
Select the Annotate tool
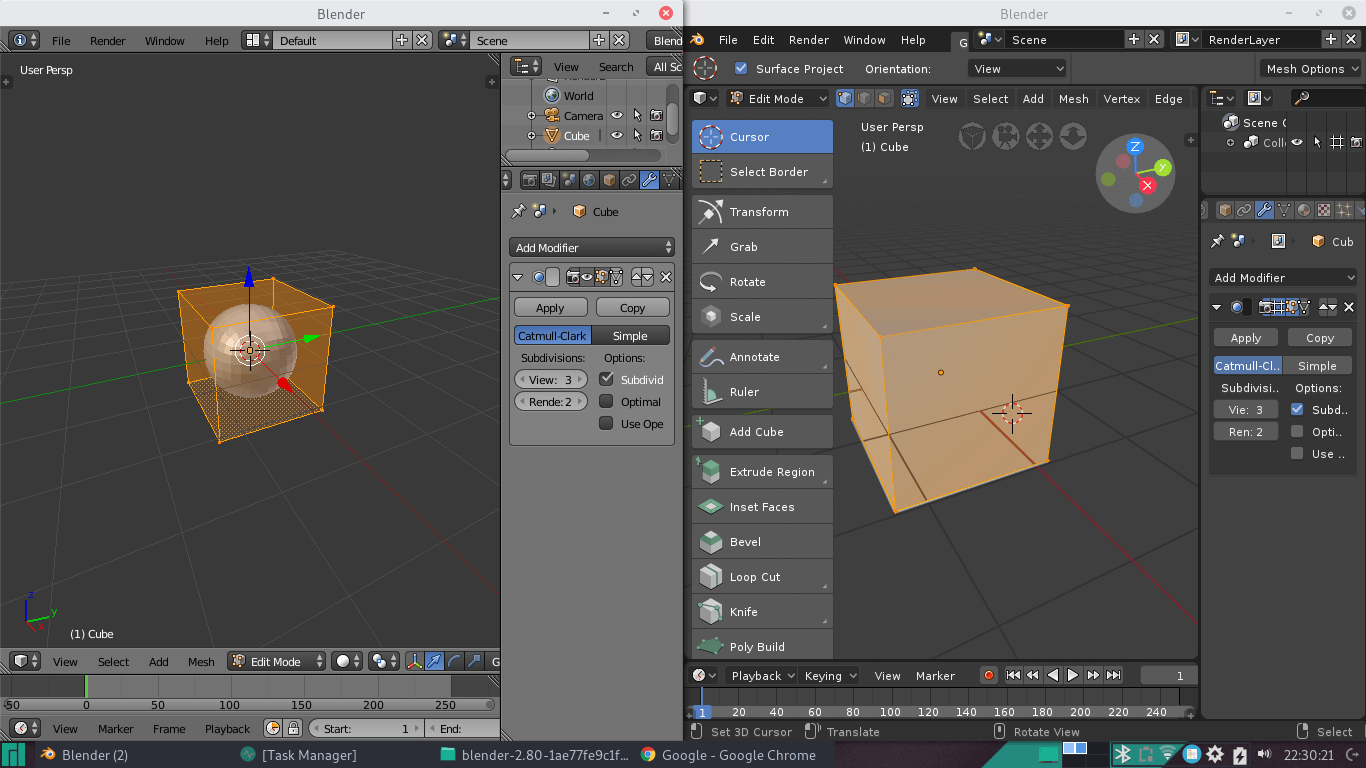762,356
